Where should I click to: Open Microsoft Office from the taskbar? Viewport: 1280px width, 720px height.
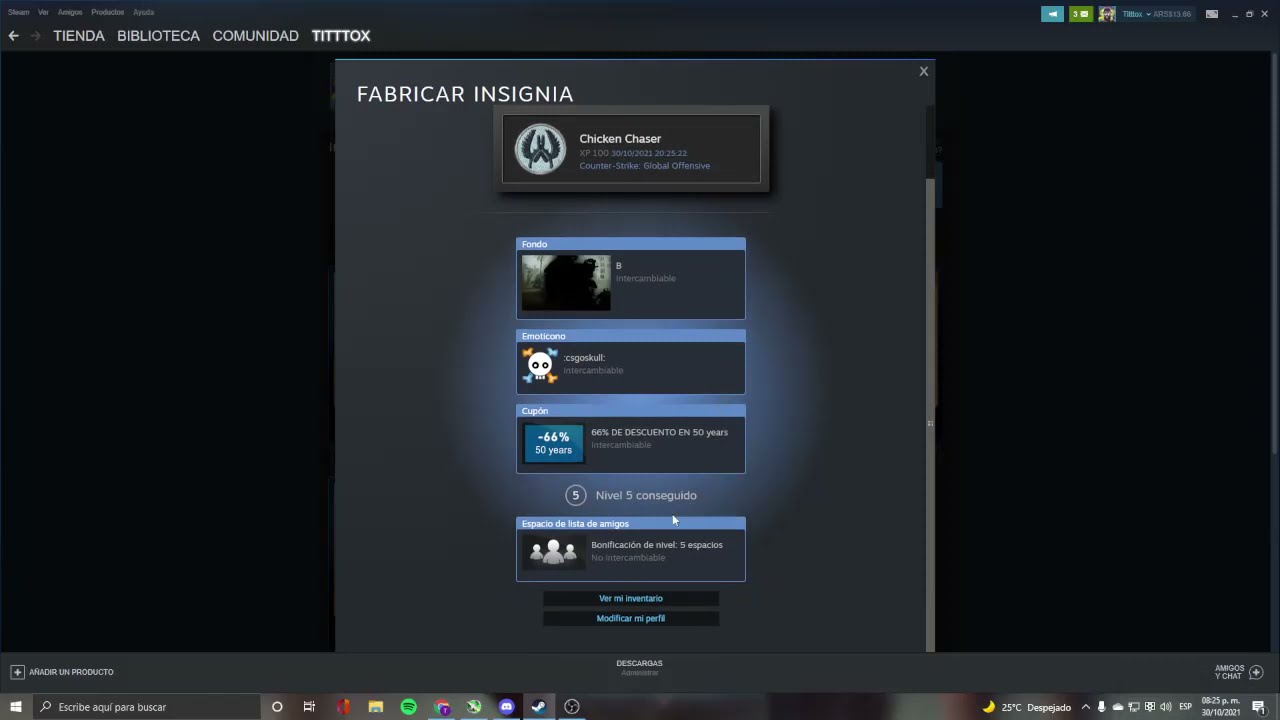pyautogui.click(x=343, y=707)
